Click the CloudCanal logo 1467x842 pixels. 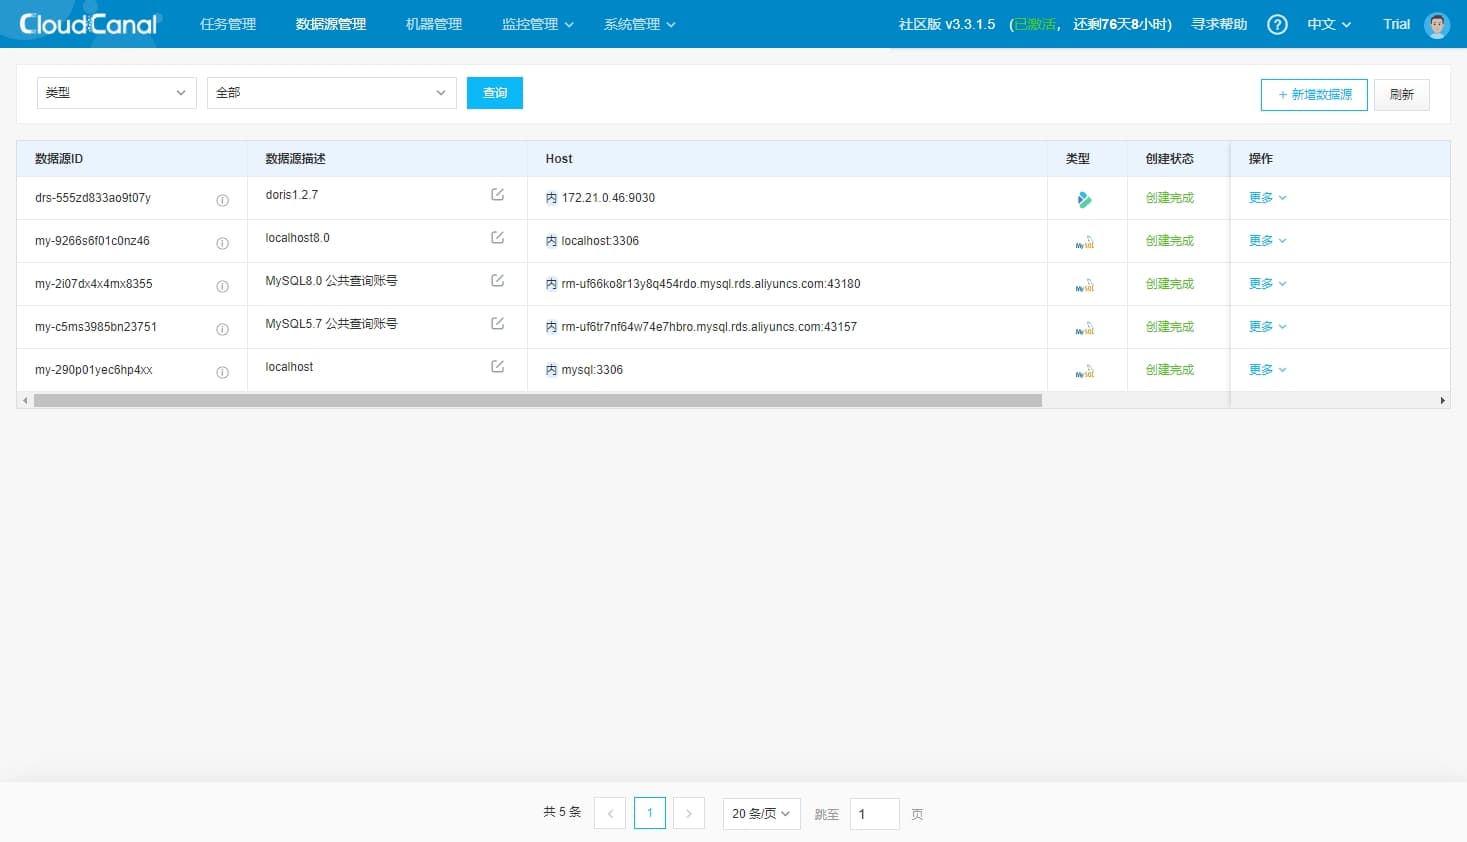[x=89, y=24]
